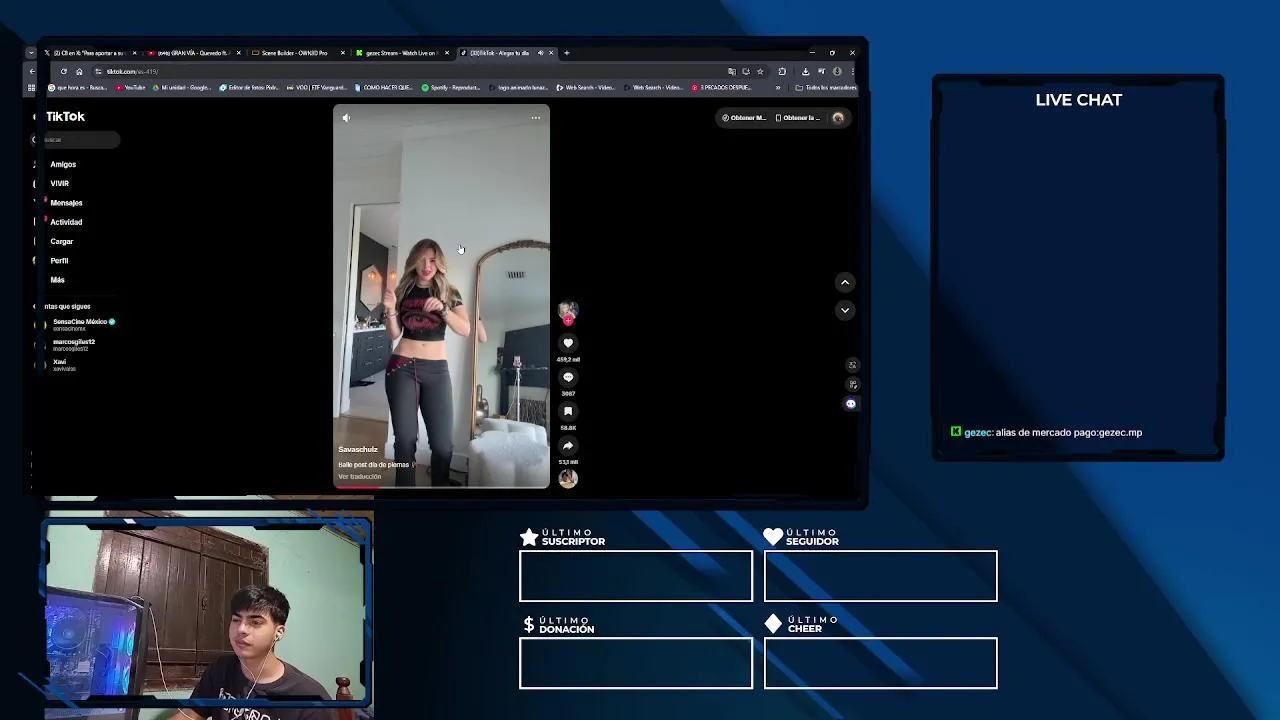Share the video using the arrow icon
The width and height of the screenshot is (1280, 720).
[x=568, y=445]
